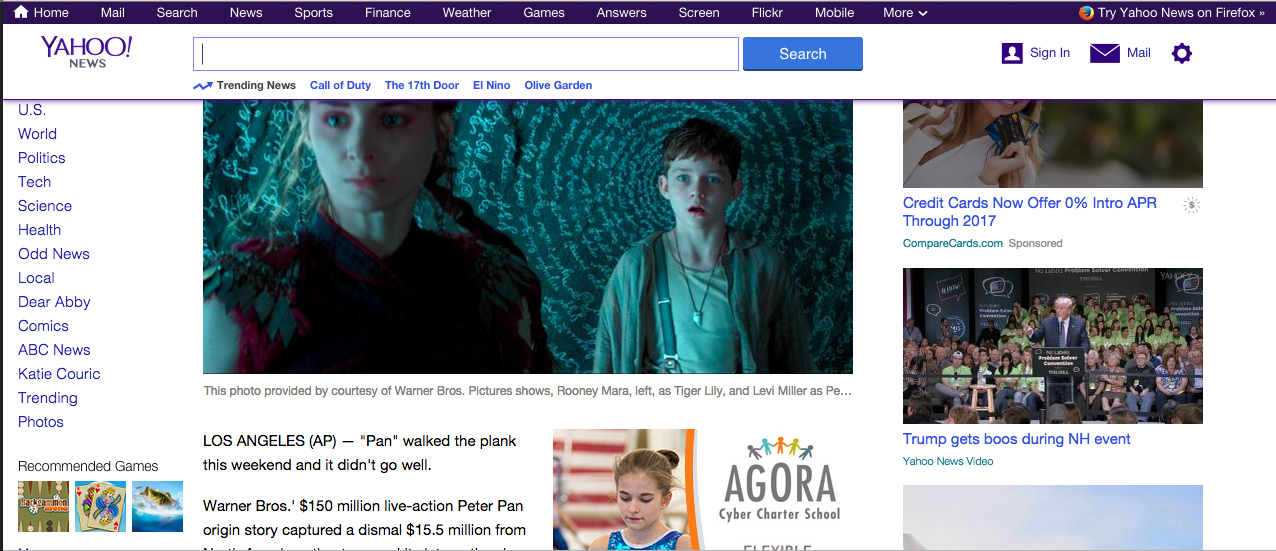1276x551 pixels.
Task: Open Mobile in the top navigation bar
Action: [834, 13]
